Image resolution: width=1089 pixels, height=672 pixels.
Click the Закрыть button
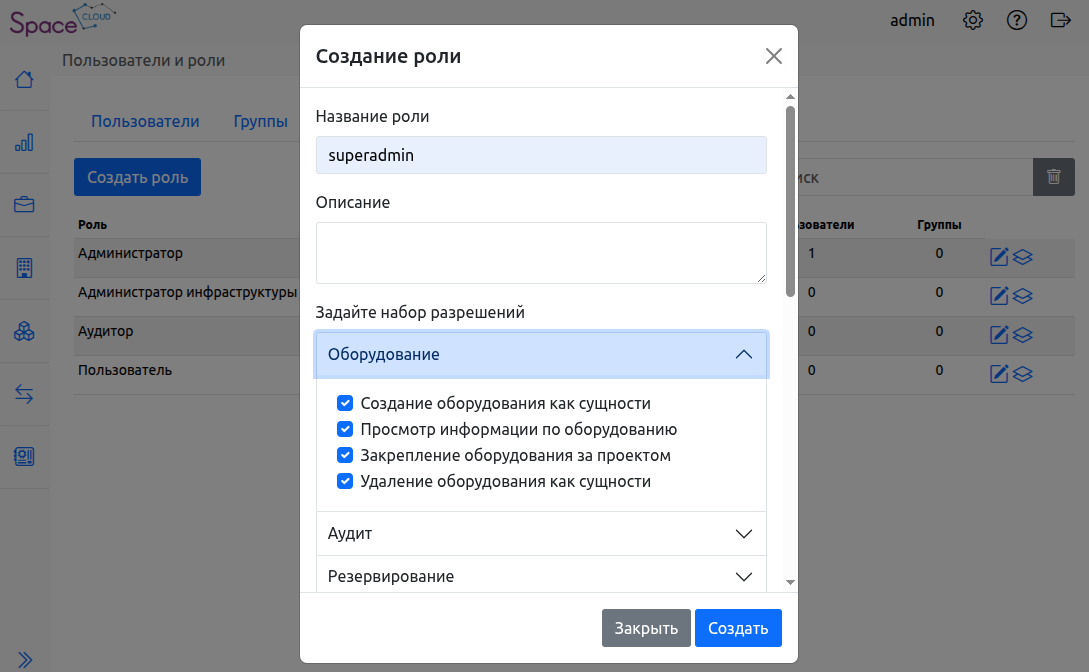[646, 628]
